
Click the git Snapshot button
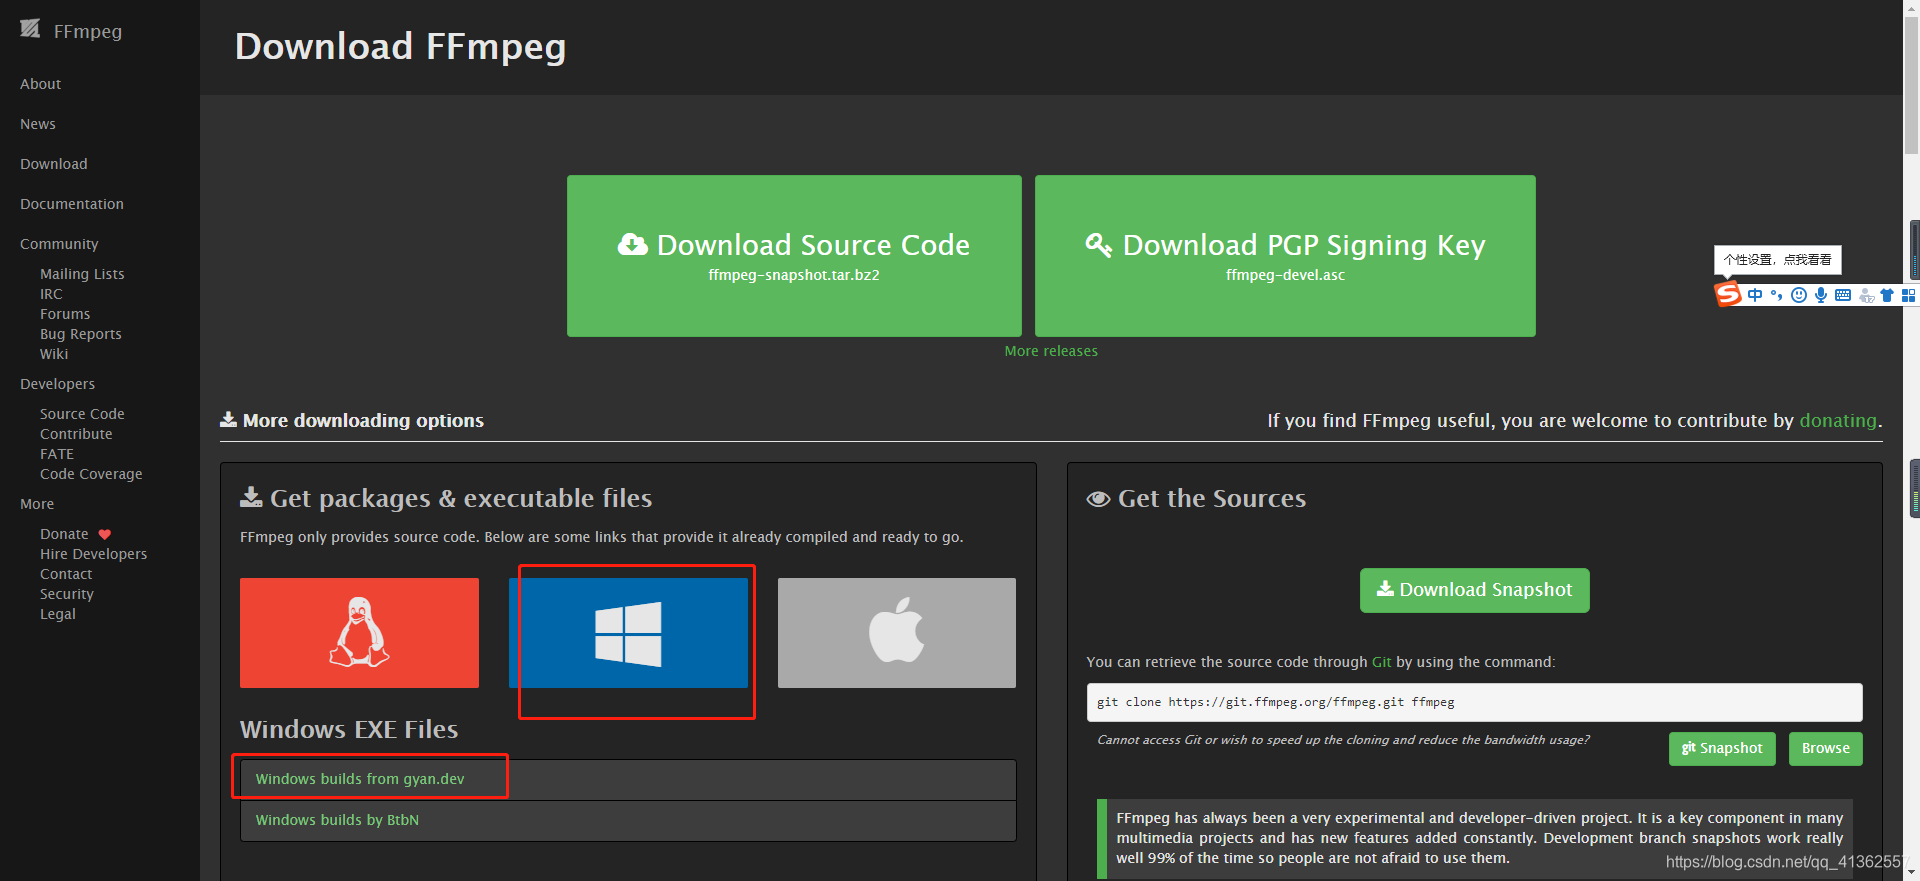point(1722,748)
